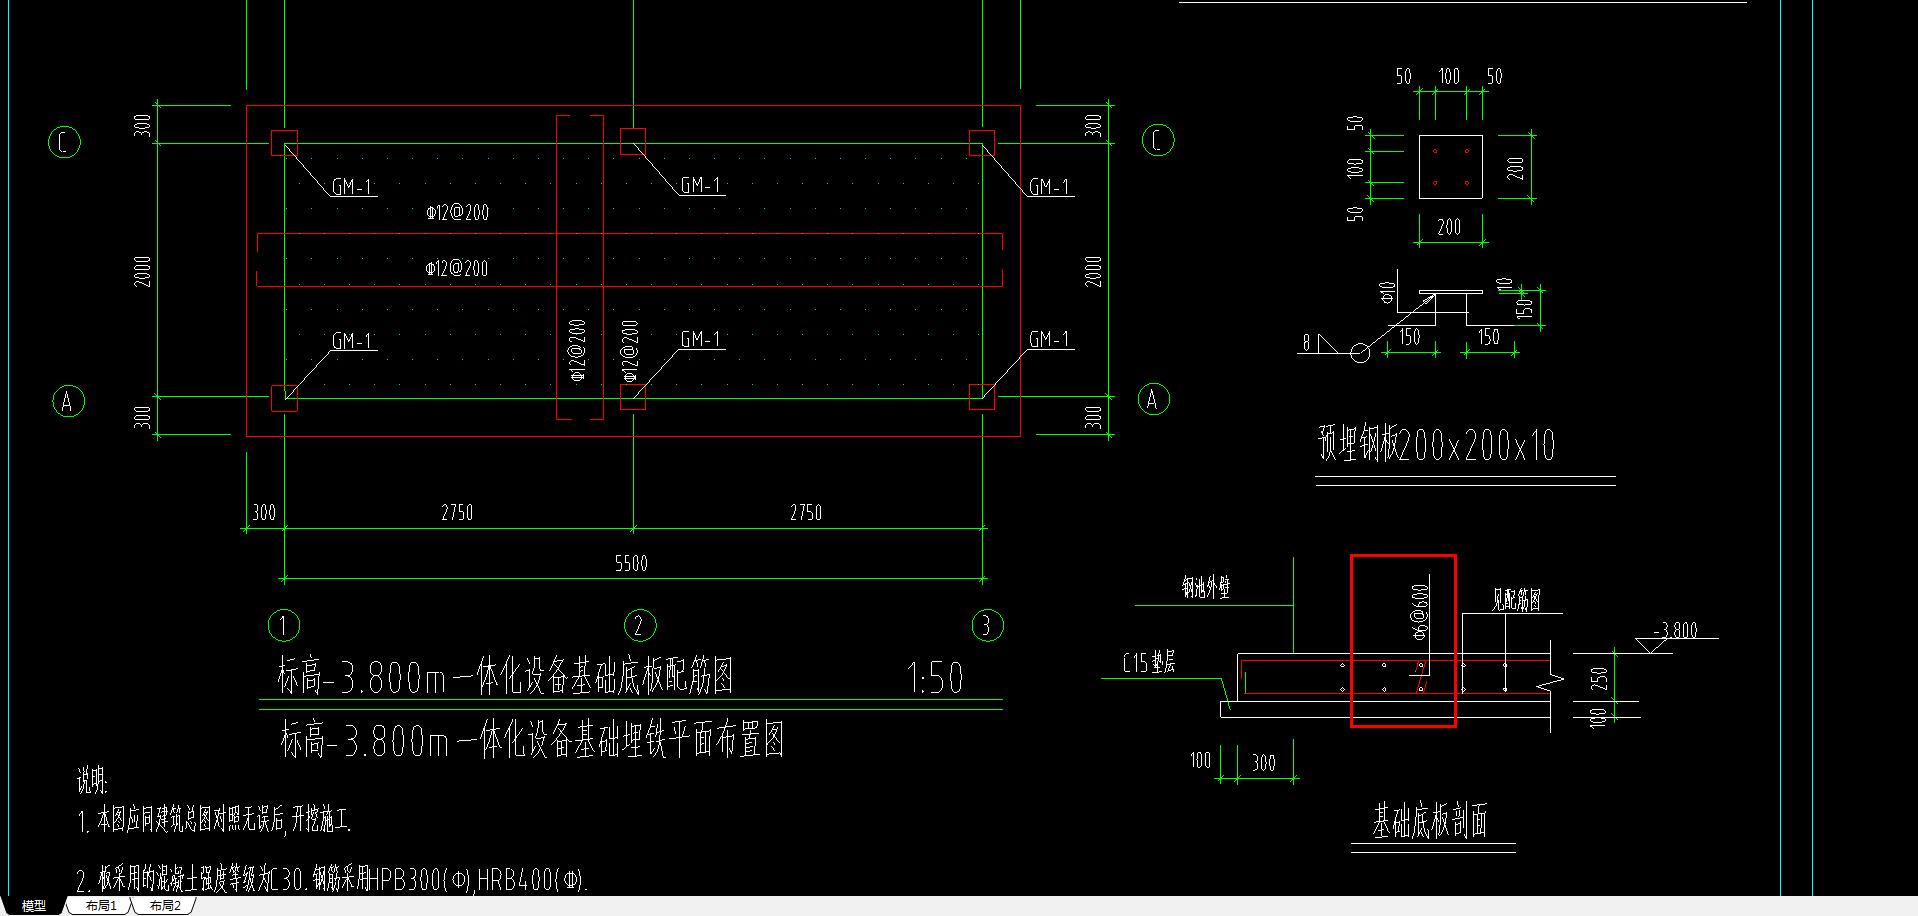Viewport: 1918px width, 916px height.
Task: Select the title 标高-3.800m一体化设备基础底板配筋图
Action: coord(506,677)
